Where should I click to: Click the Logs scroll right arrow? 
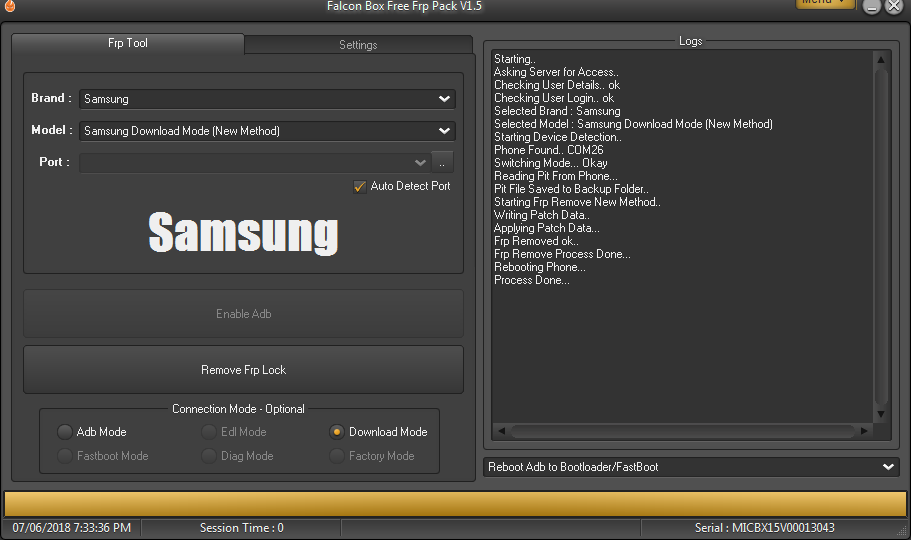864,431
